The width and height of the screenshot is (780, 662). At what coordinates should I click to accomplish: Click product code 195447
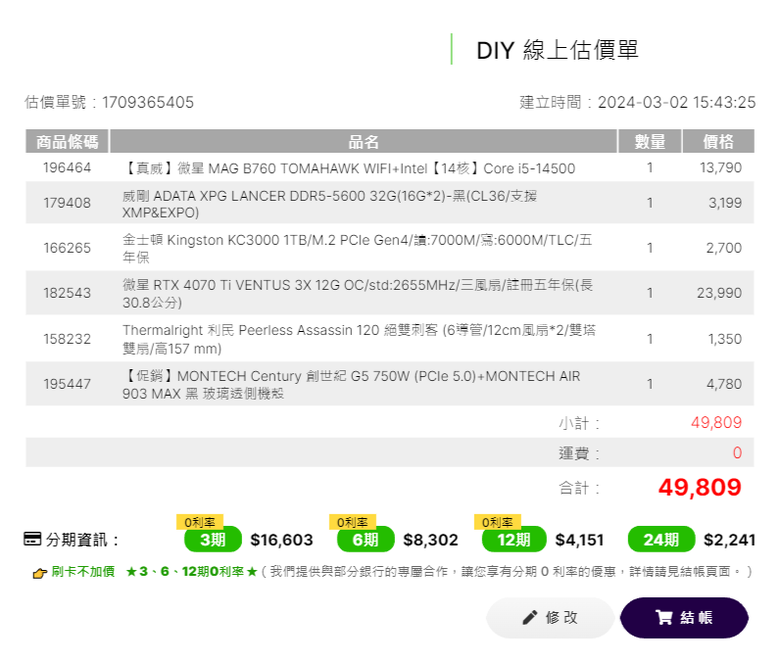click(67, 384)
